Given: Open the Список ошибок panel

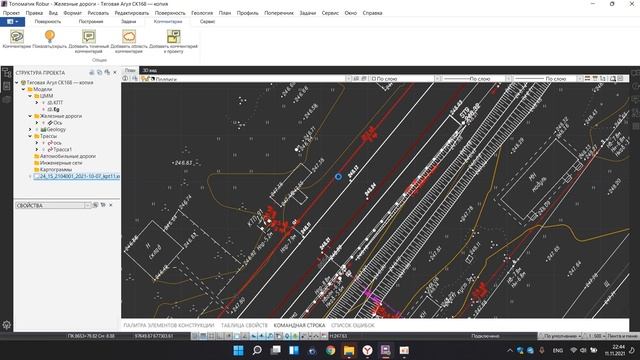Looking at the screenshot, I should click(x=353, y=325).
